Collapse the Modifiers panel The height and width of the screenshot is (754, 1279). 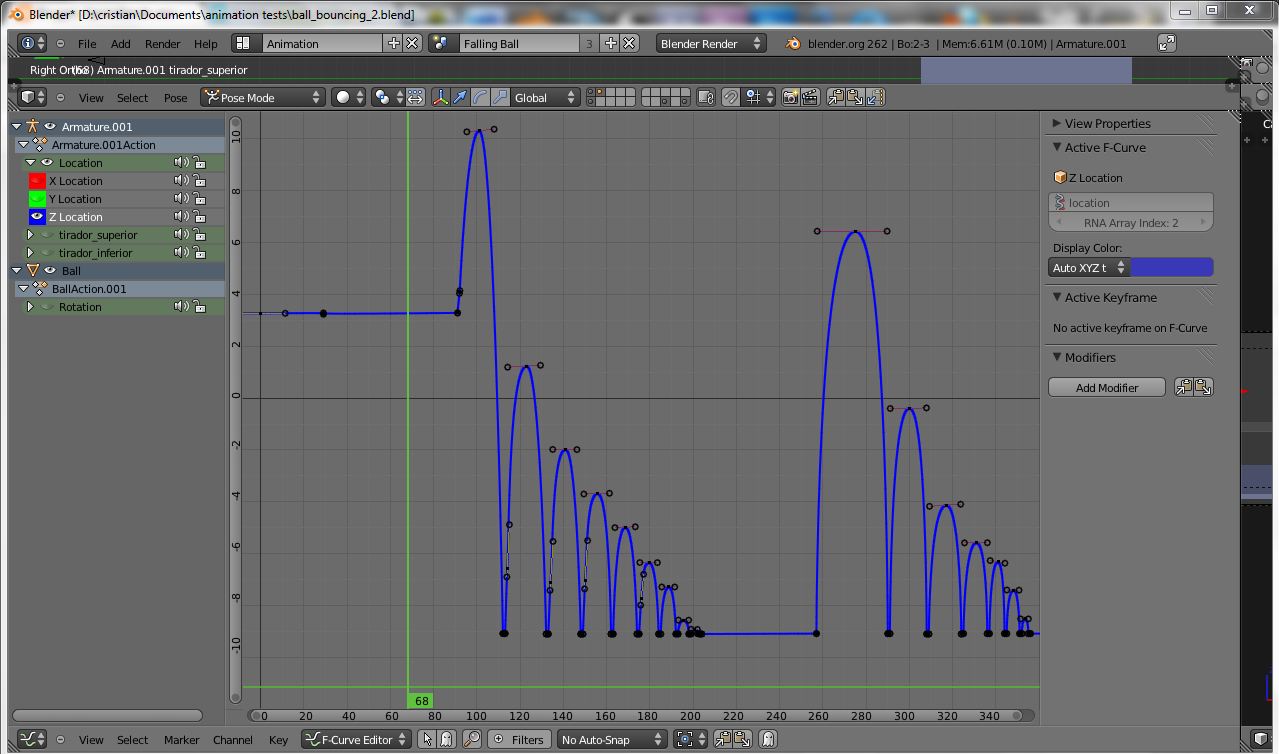tap(1056, 357)
